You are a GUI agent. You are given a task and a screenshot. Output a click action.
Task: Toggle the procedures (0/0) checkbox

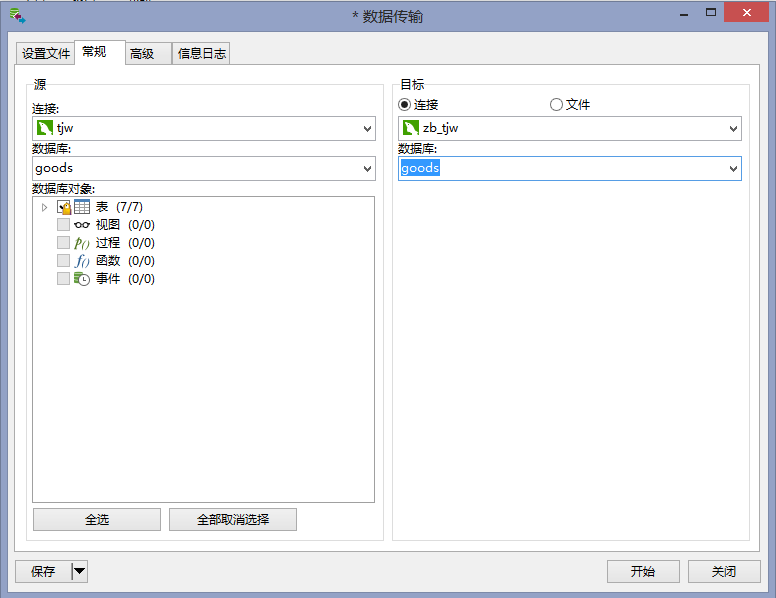pos(63,243)
